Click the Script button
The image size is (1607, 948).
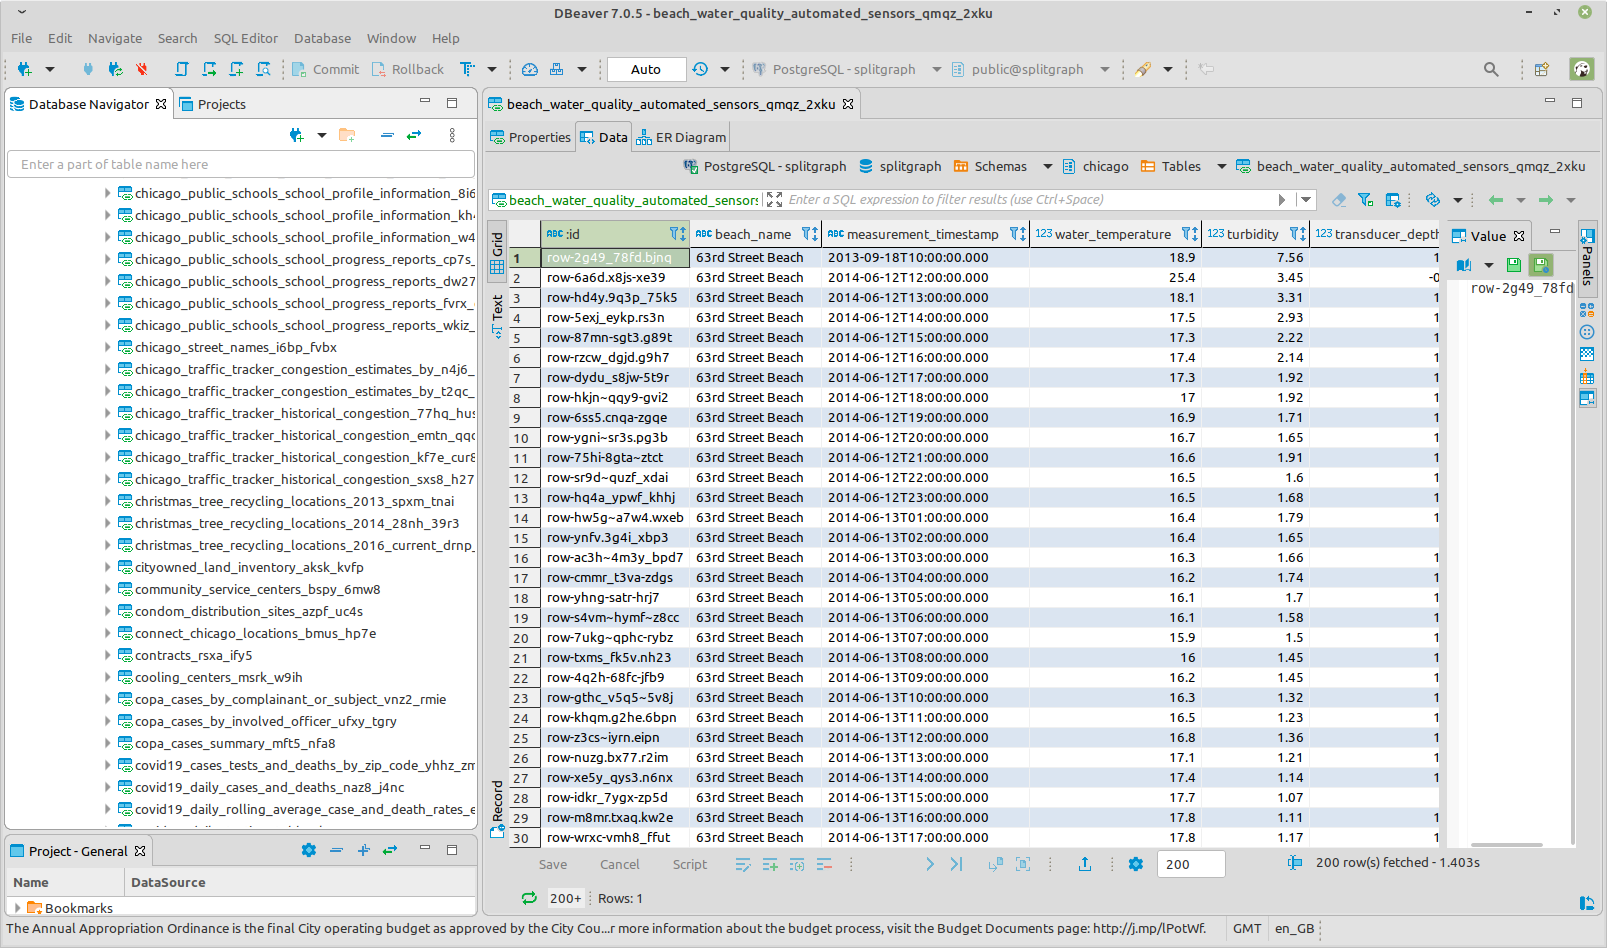point(689,864)
